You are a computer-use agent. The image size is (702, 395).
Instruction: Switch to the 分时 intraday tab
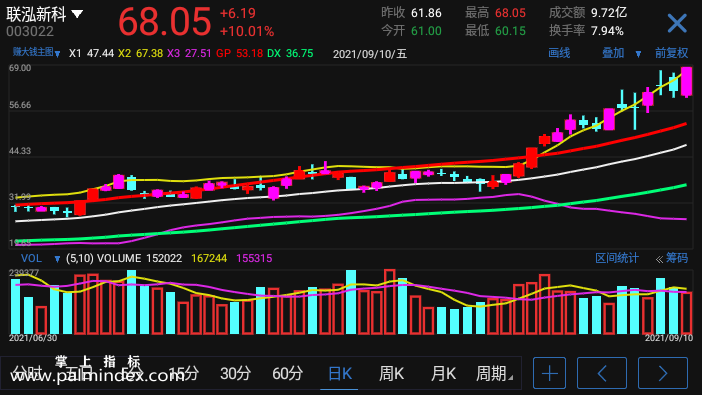pyautogui.click(x=26, y=373)
